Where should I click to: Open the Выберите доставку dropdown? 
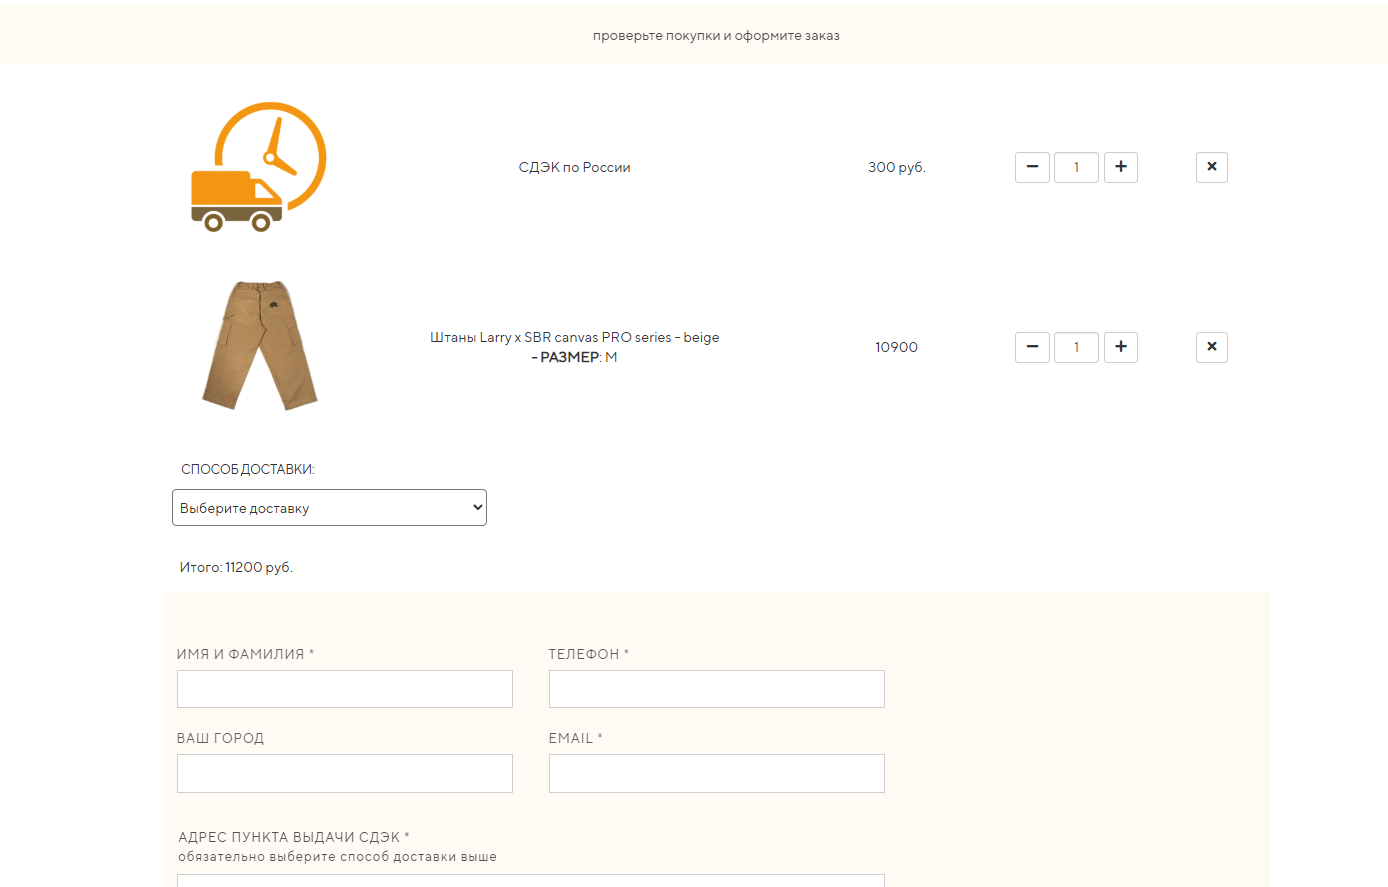pyautogui.click(x=329, y=507)
